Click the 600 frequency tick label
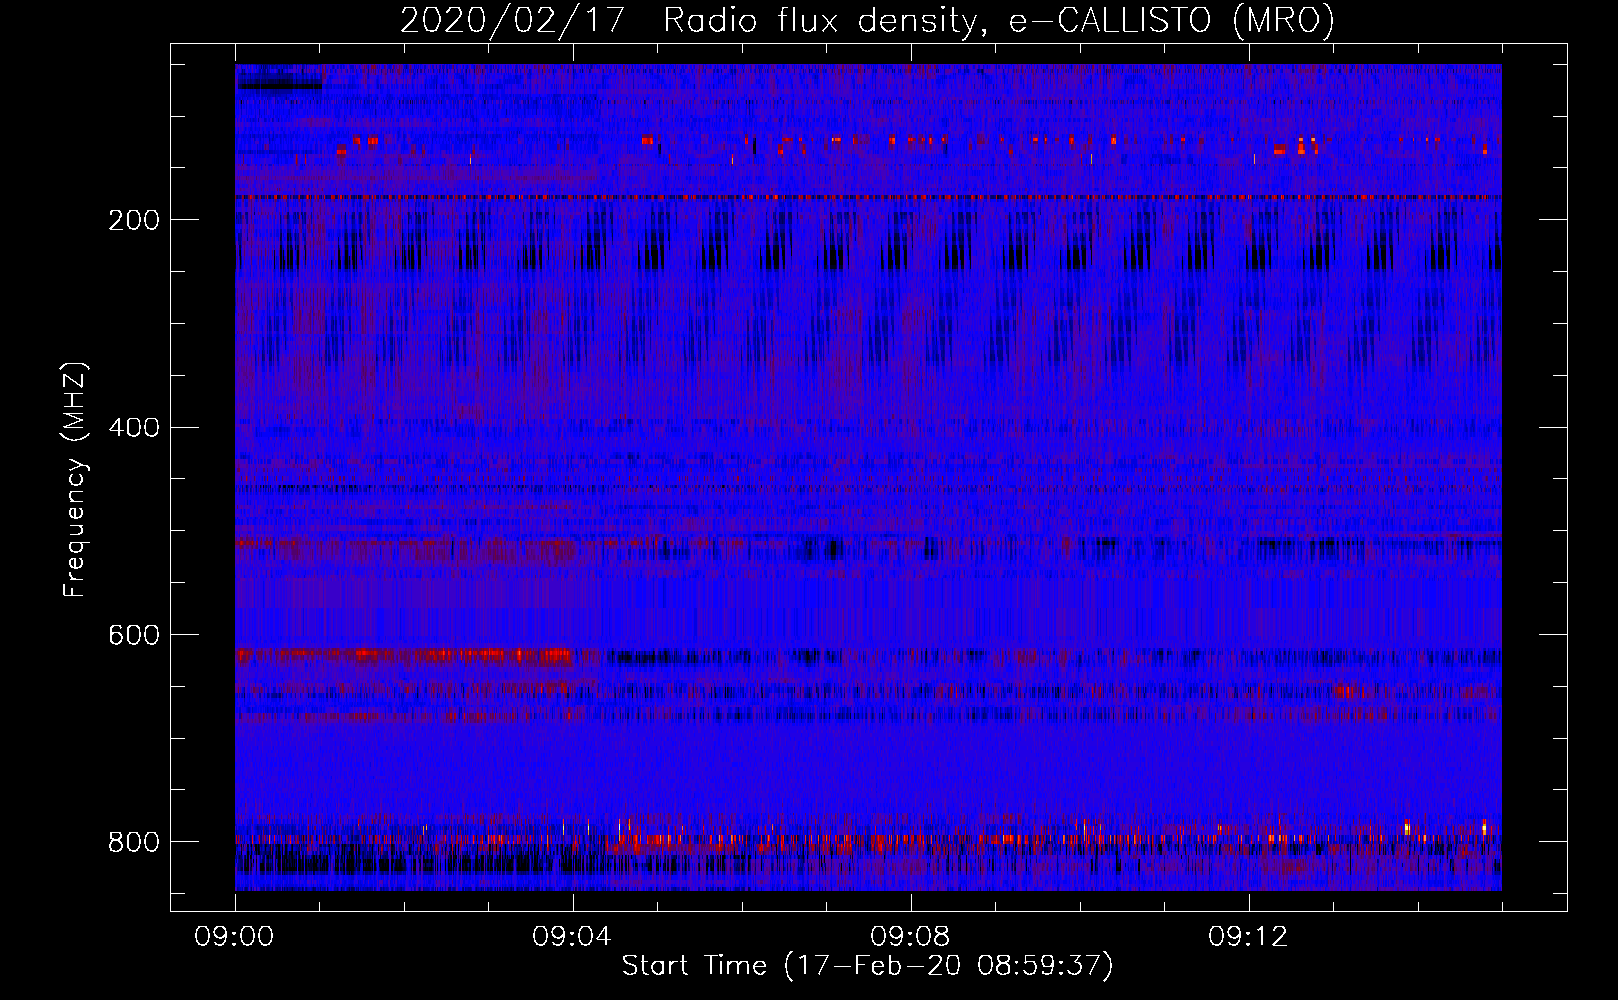Viewport: 1618px width, 1000px height. pyautogui.click(x=133, y=635)
